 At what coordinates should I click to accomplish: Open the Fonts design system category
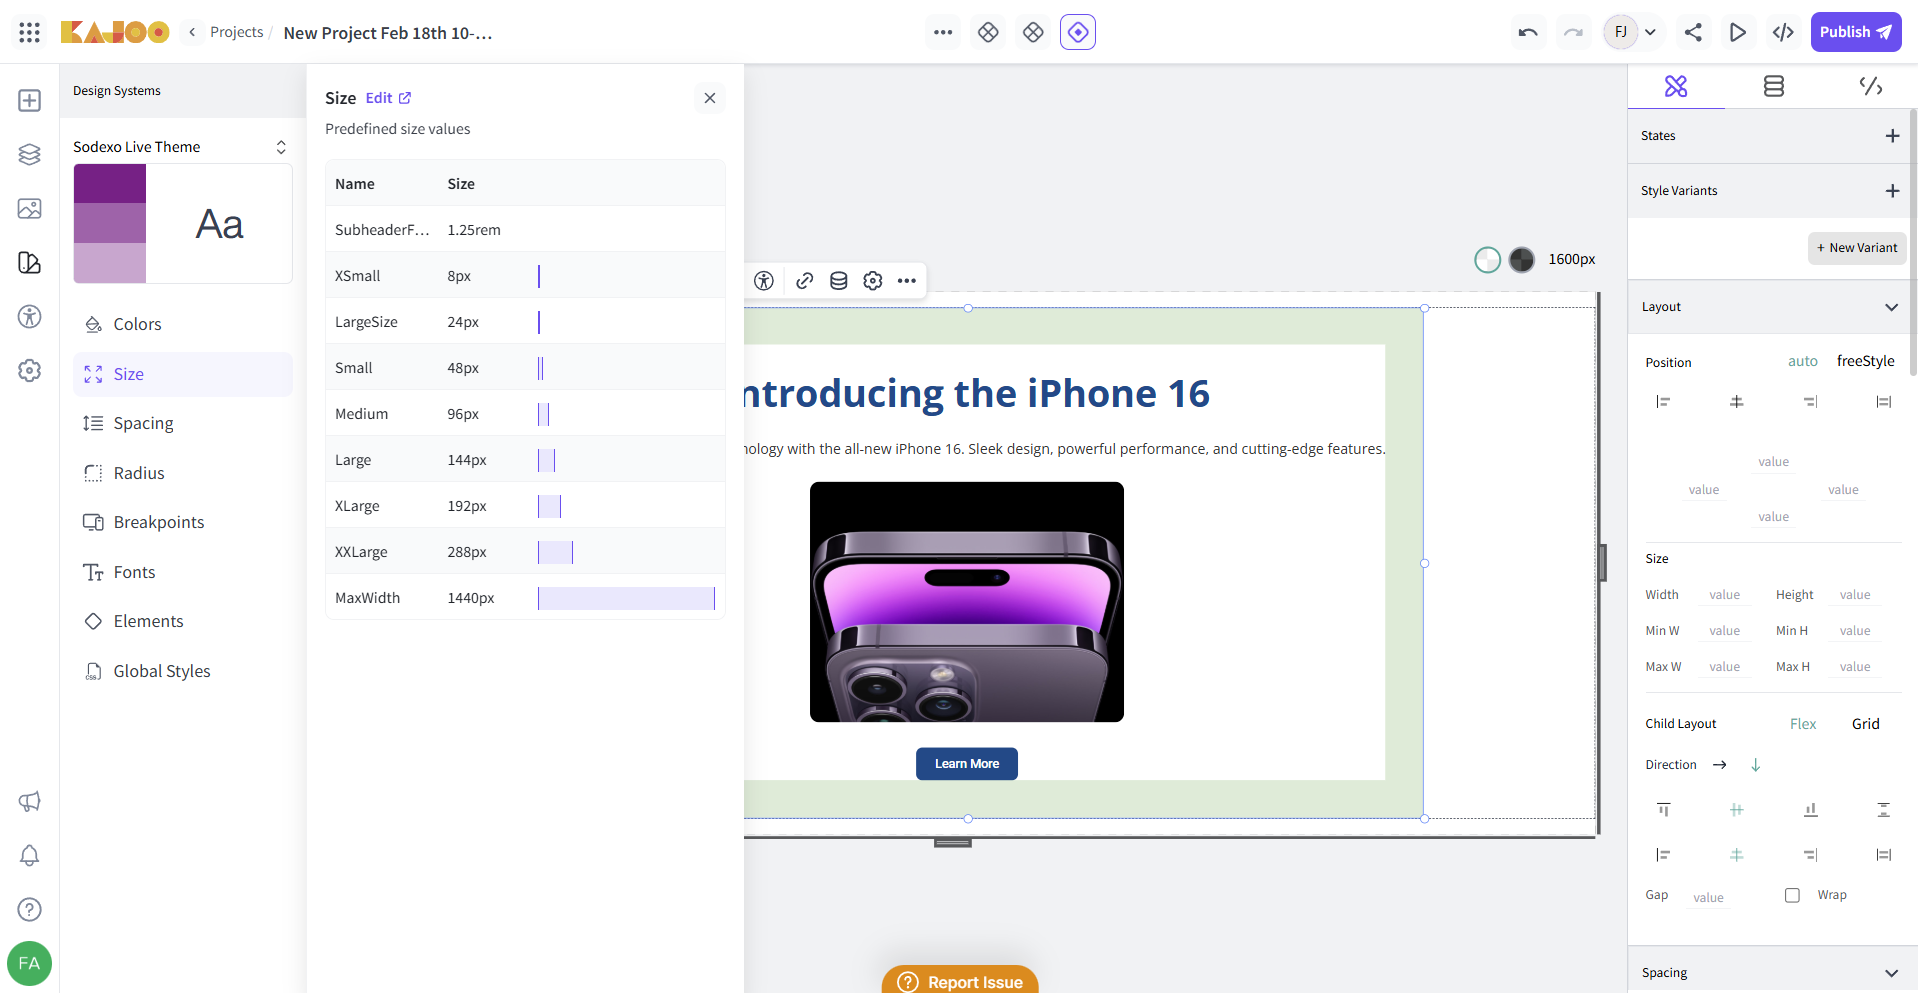point(183,572)
